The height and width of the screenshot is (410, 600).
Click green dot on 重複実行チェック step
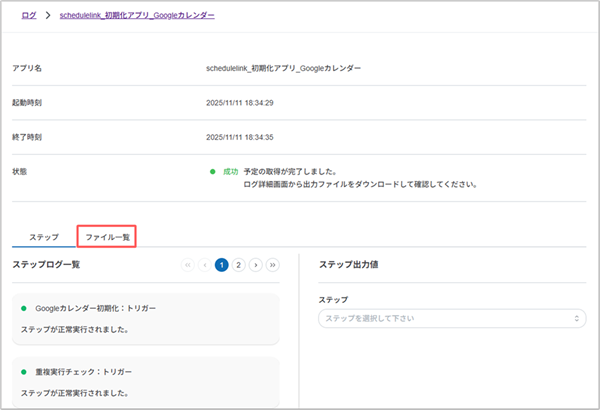(24, 372)
